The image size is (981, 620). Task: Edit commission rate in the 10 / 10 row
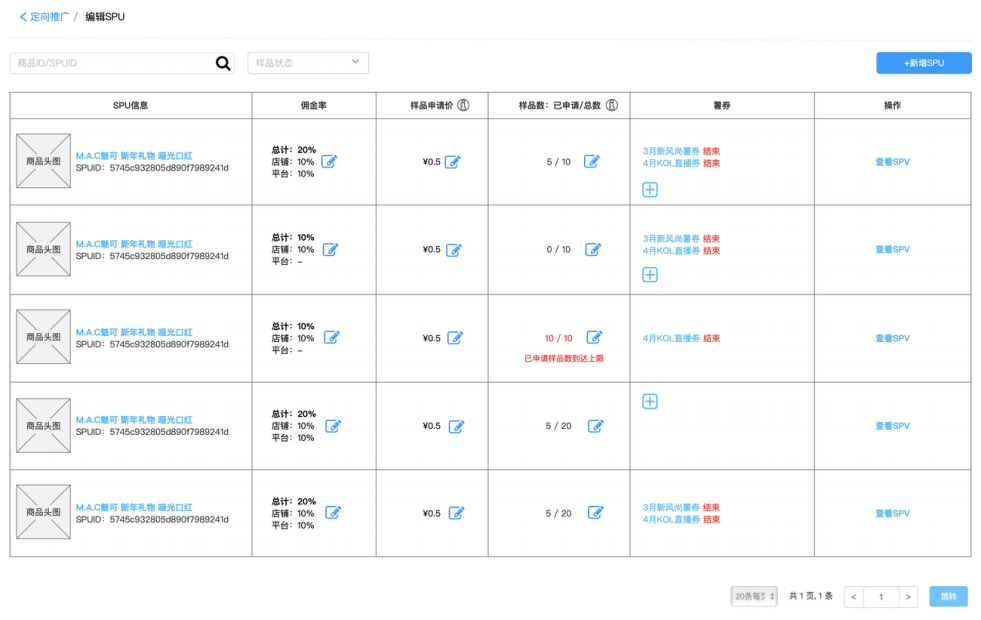[x=332, y=337]
